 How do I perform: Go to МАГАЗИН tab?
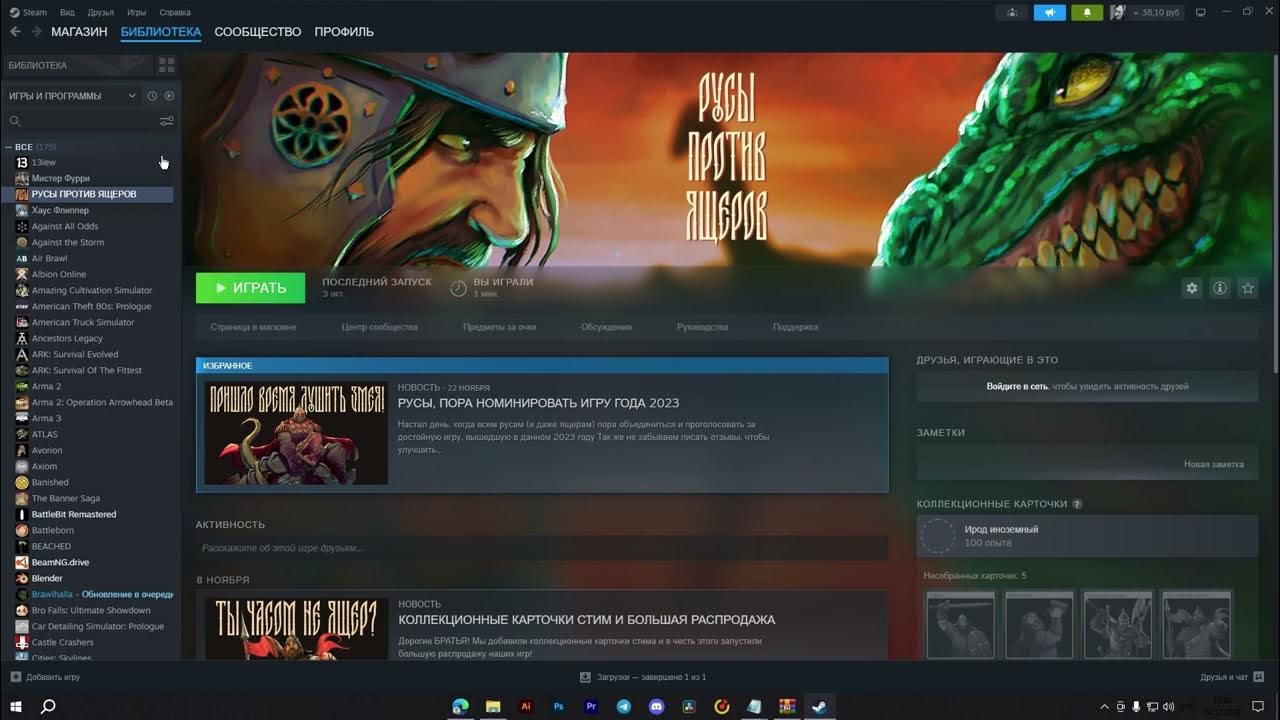coord(79,32)
